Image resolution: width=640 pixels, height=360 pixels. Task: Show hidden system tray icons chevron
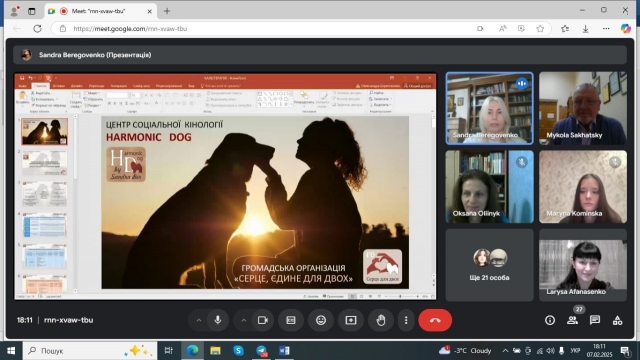click(505, 351)
